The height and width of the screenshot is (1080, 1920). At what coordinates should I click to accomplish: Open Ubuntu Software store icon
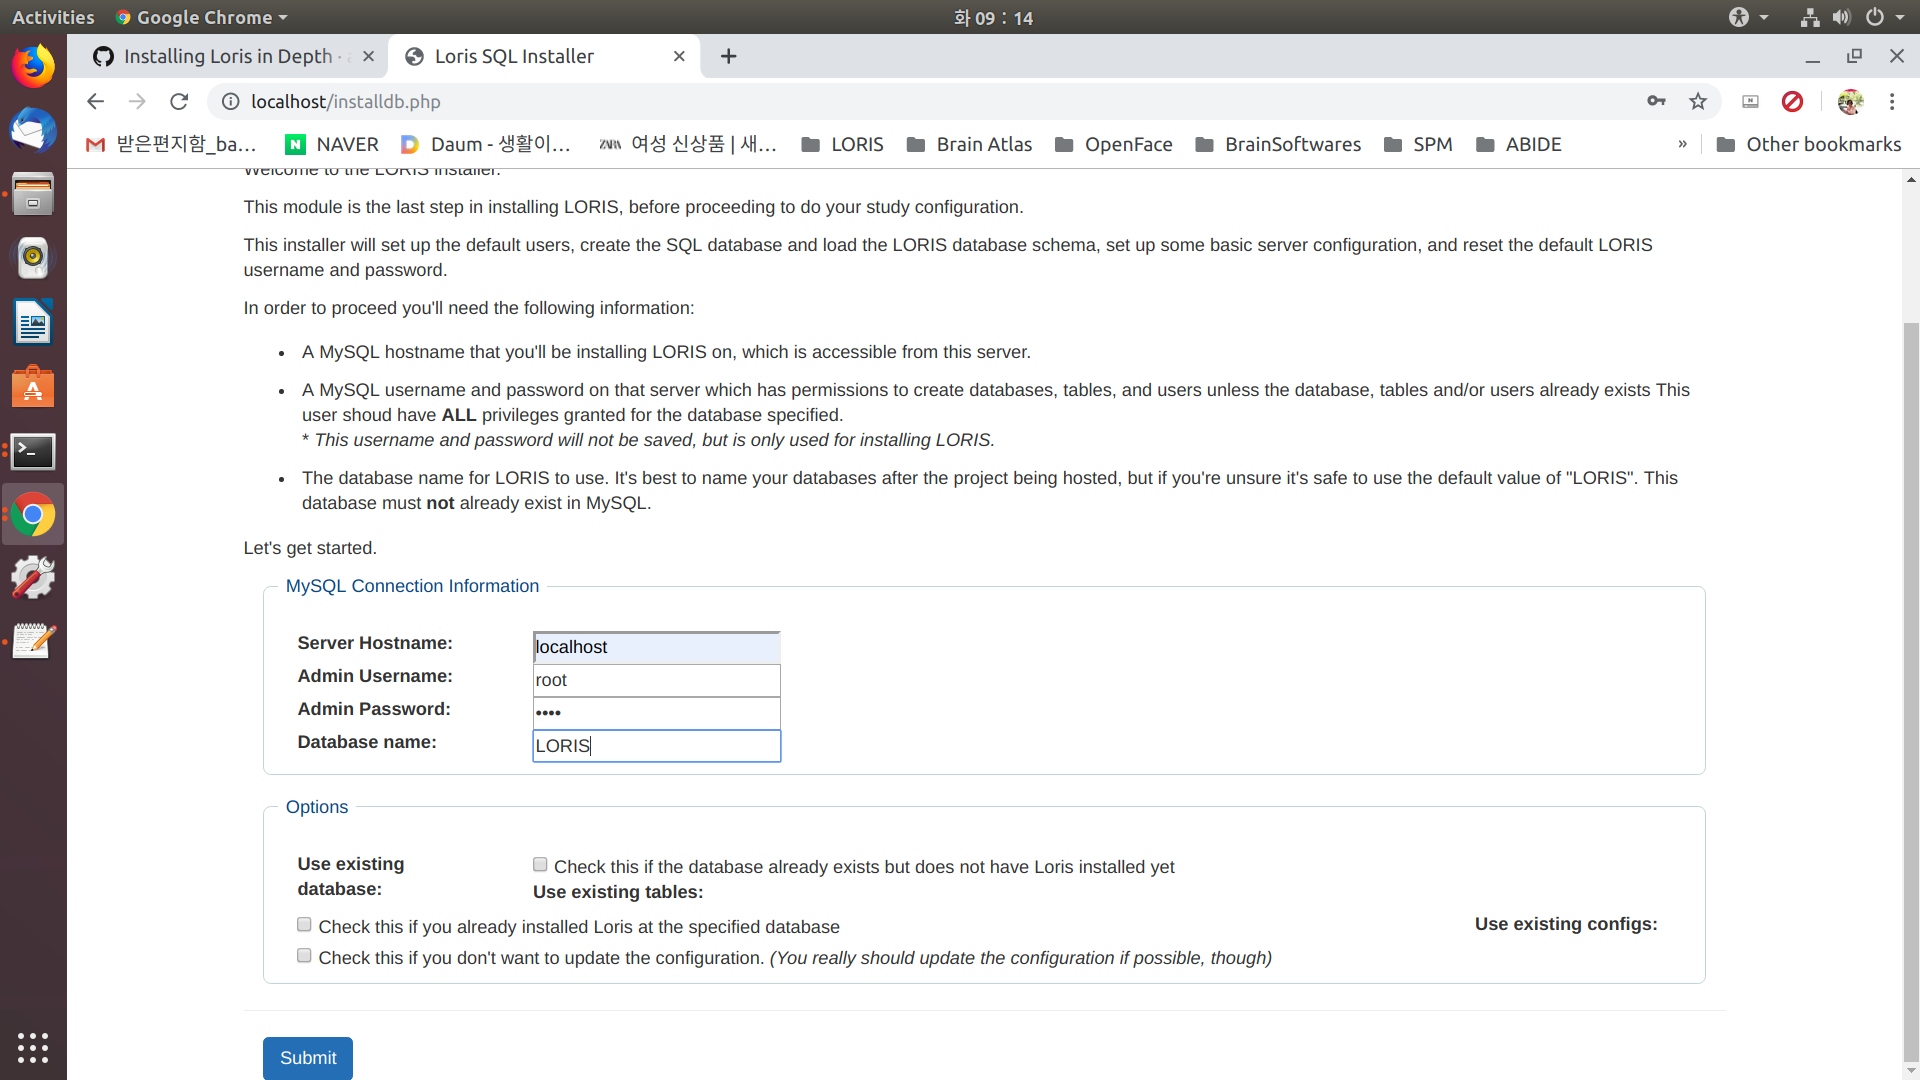pos(33,387)
